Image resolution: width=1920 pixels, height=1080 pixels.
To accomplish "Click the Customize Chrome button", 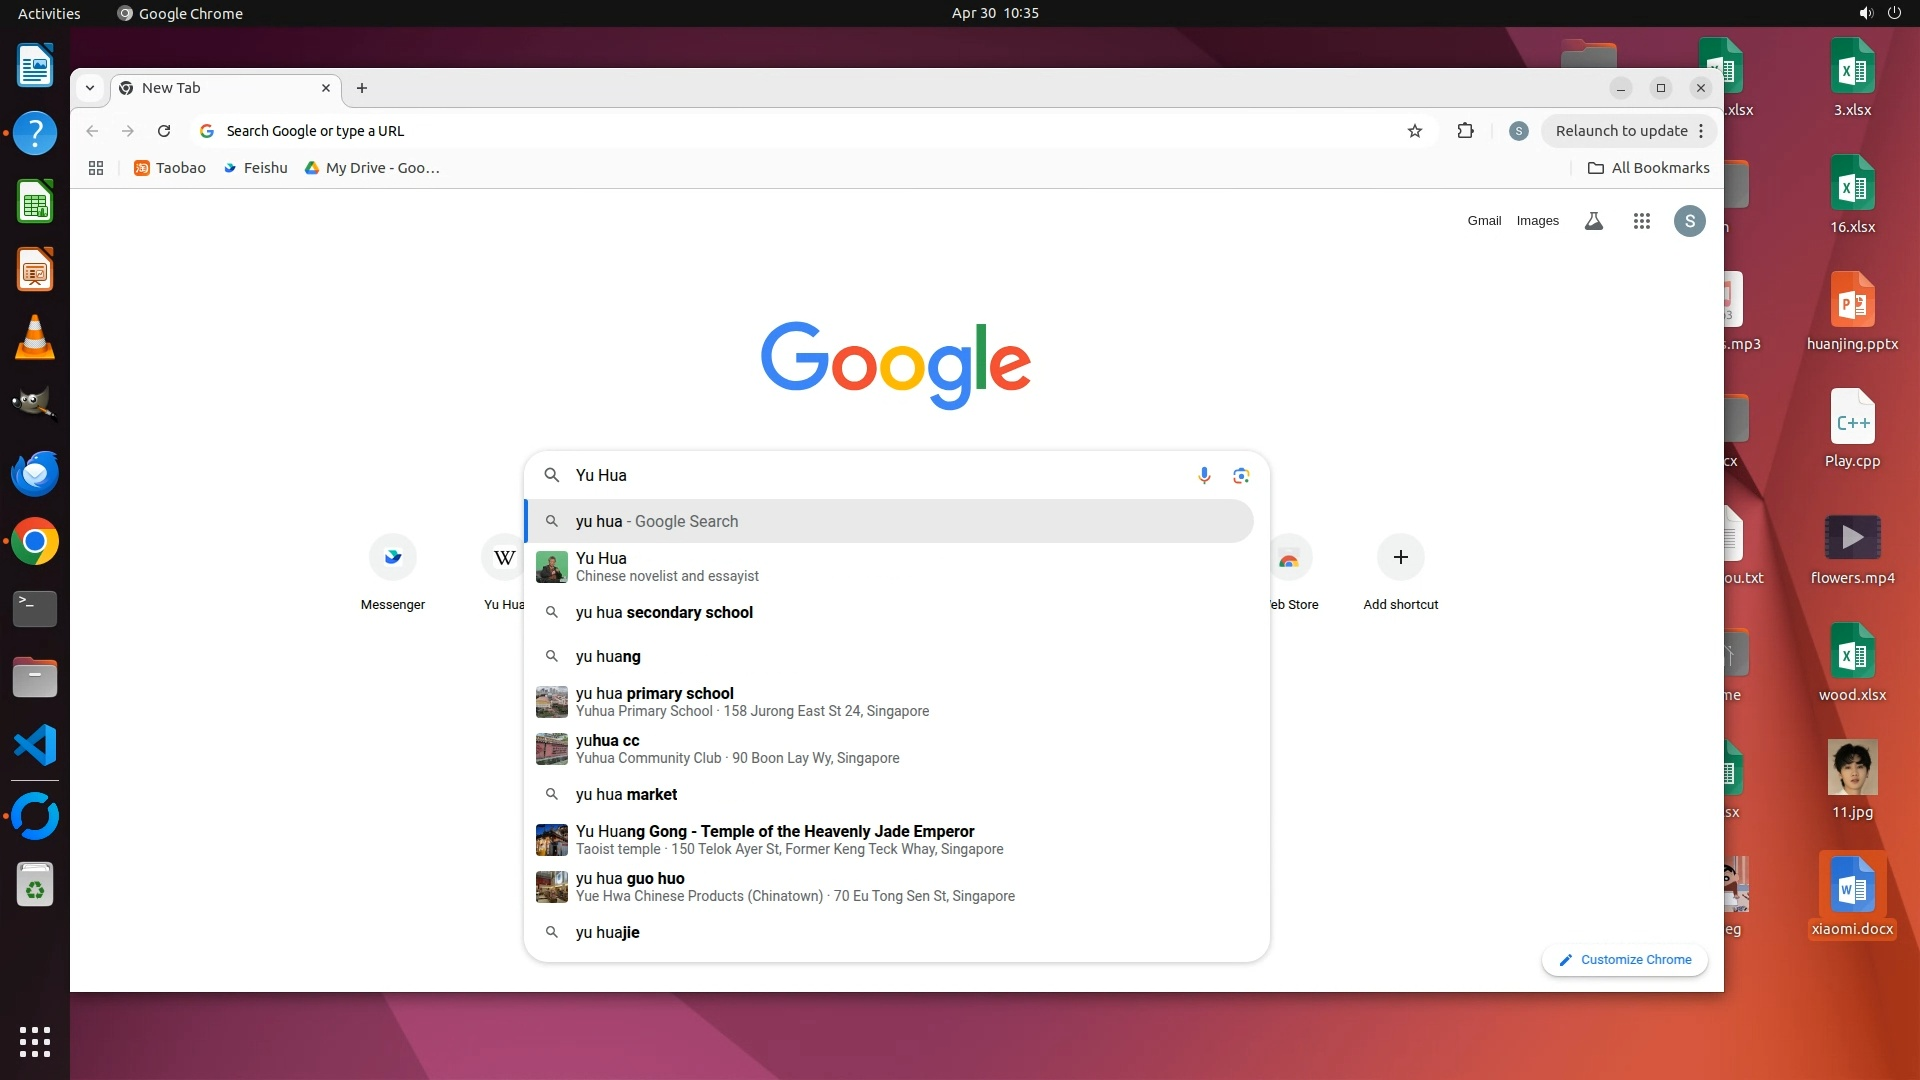I will pyautogui.click(x=1625, y=959).
